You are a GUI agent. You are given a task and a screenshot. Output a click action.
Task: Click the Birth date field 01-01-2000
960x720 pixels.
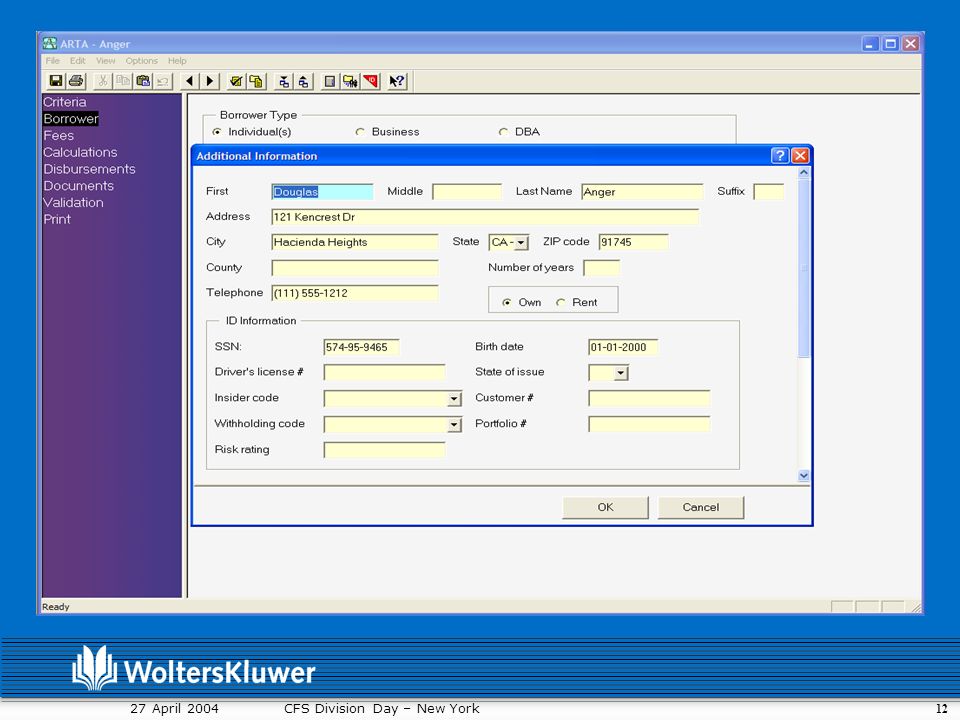623,347
